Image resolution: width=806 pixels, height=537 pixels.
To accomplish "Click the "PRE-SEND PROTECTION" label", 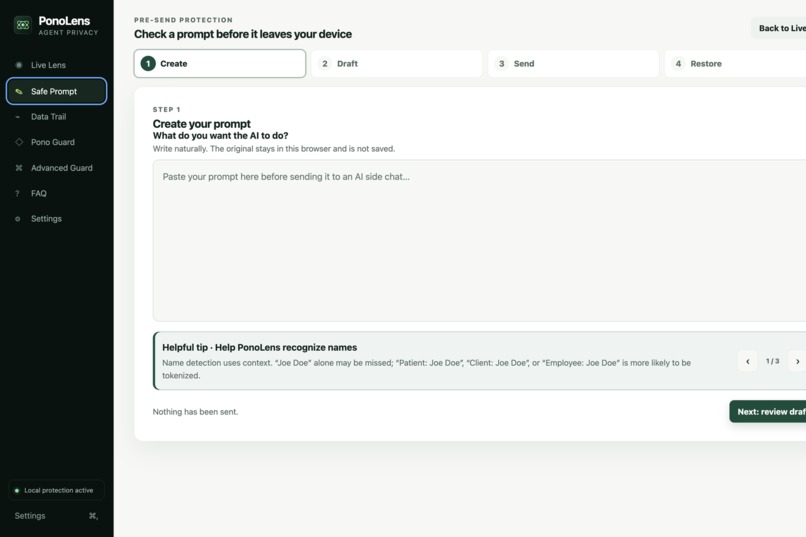I will click(184, 20).
